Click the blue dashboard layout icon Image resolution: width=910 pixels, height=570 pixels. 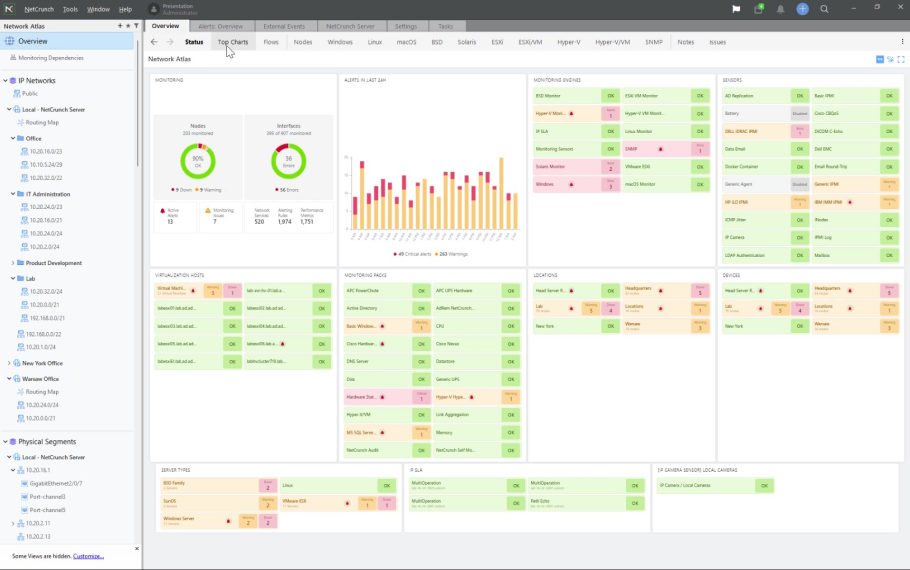click(x=880, y=59)
